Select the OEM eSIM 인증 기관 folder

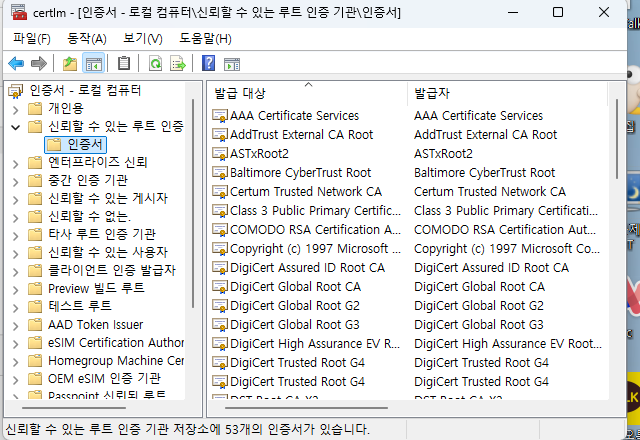point(104,379)
